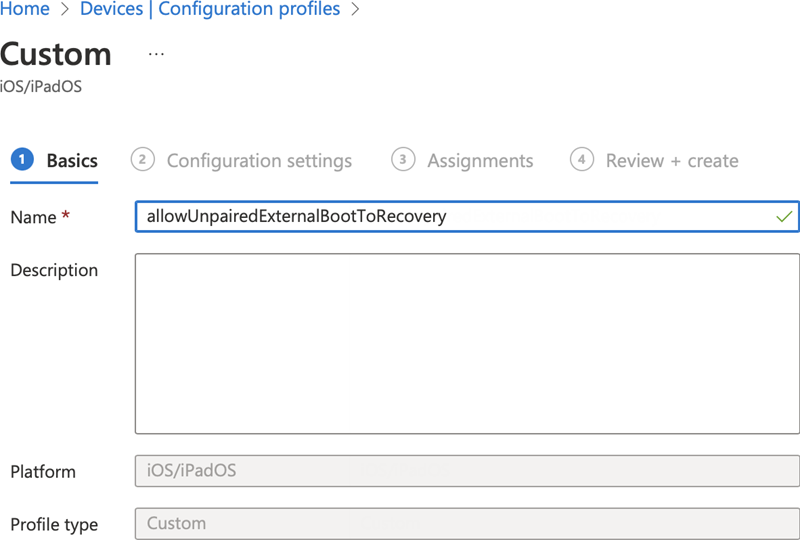Click the step 1 circle icon

click(x=22, y=159)
